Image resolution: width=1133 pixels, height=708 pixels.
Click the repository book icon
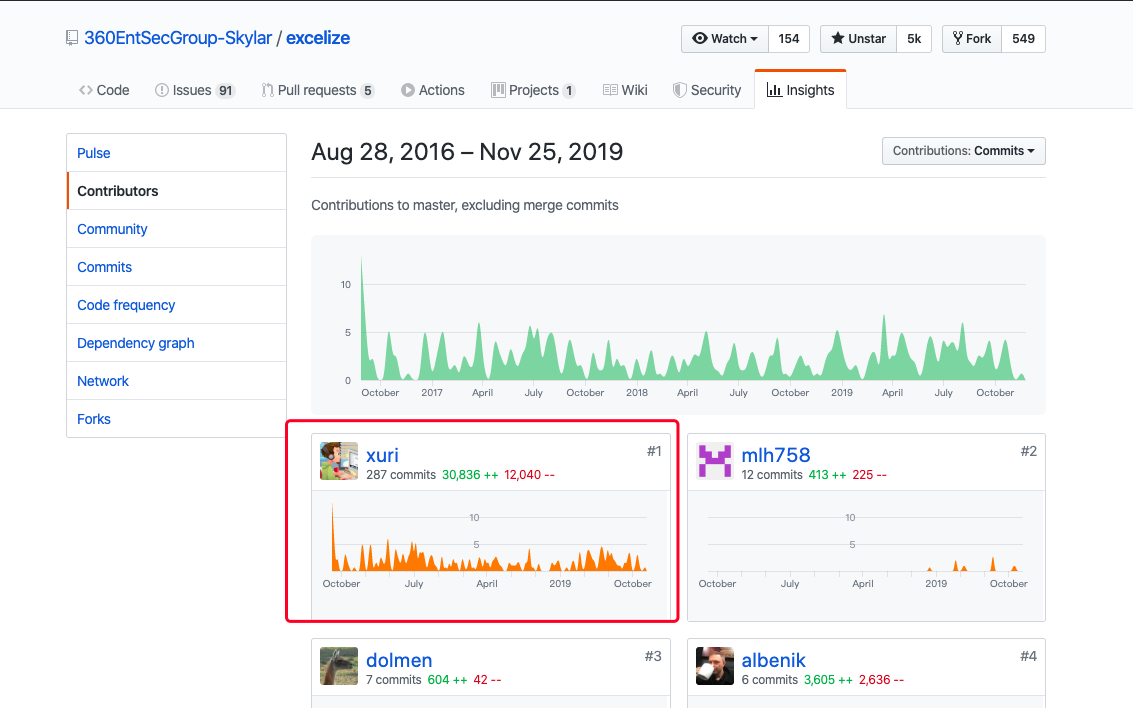72,38
